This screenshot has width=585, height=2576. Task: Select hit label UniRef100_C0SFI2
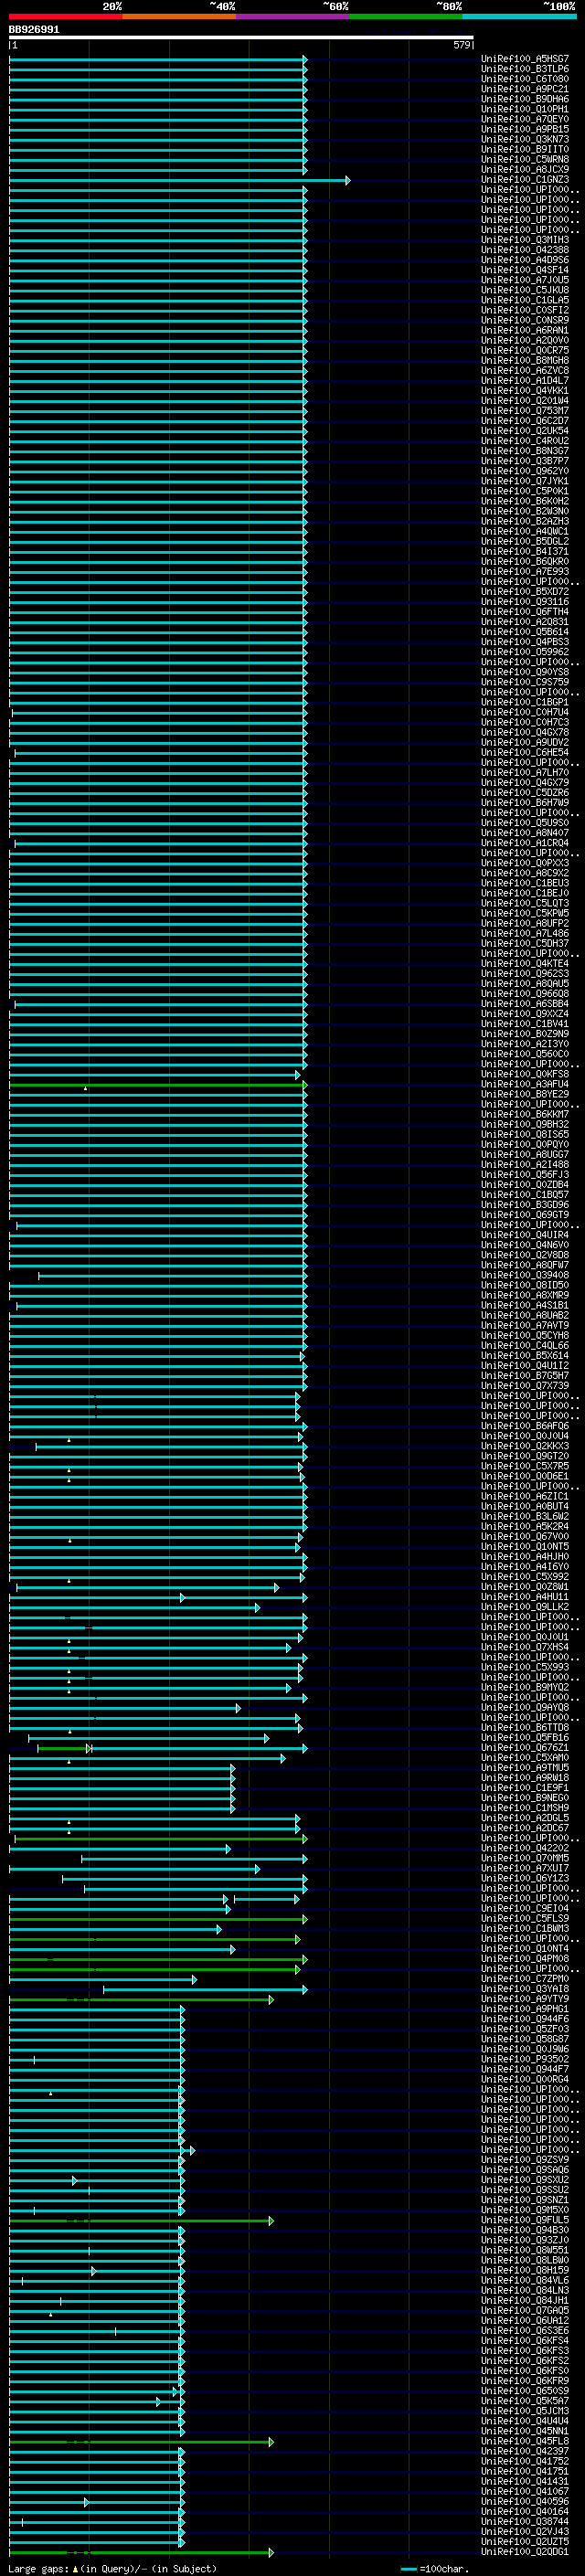[525, 310]
